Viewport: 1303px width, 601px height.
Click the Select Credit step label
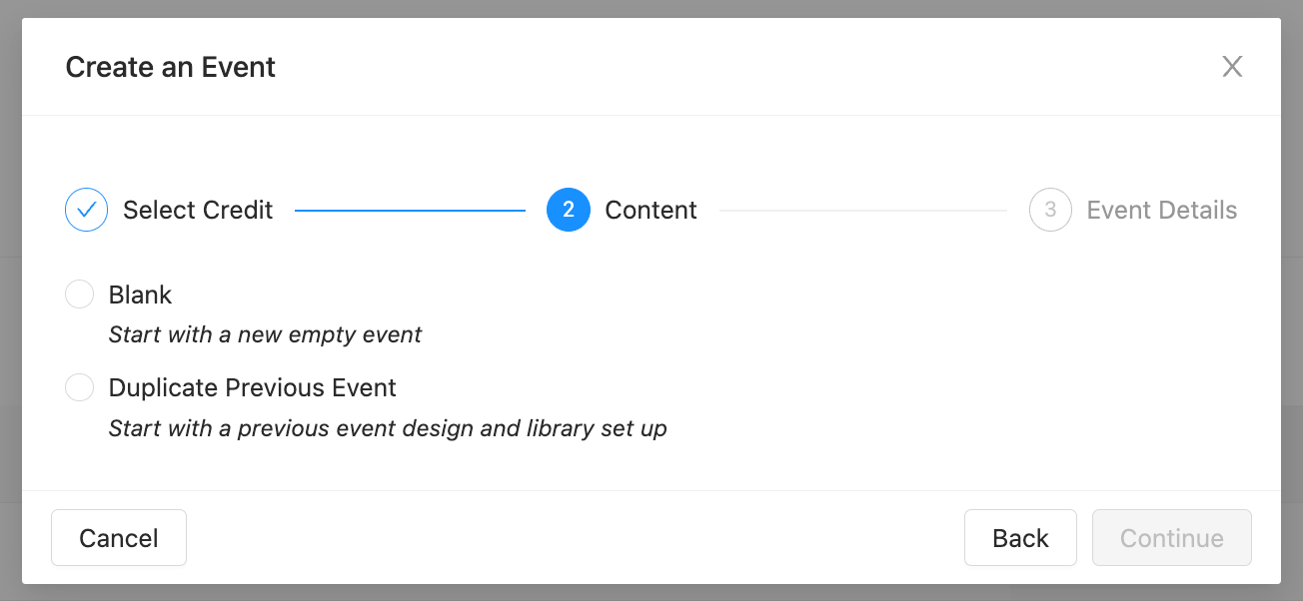tap(197, 209)
